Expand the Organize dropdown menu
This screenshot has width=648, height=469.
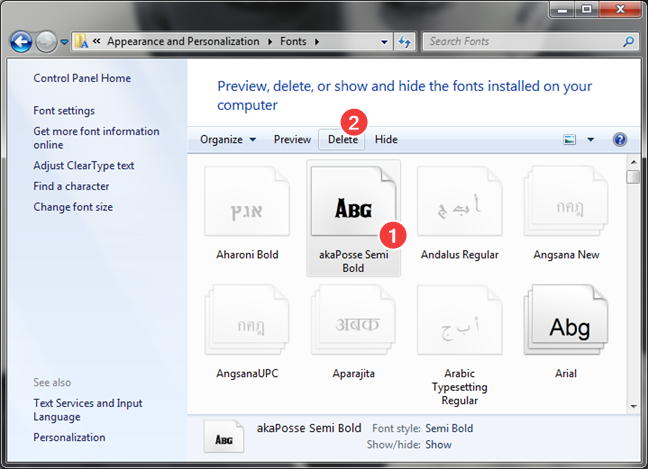point(228,140)
